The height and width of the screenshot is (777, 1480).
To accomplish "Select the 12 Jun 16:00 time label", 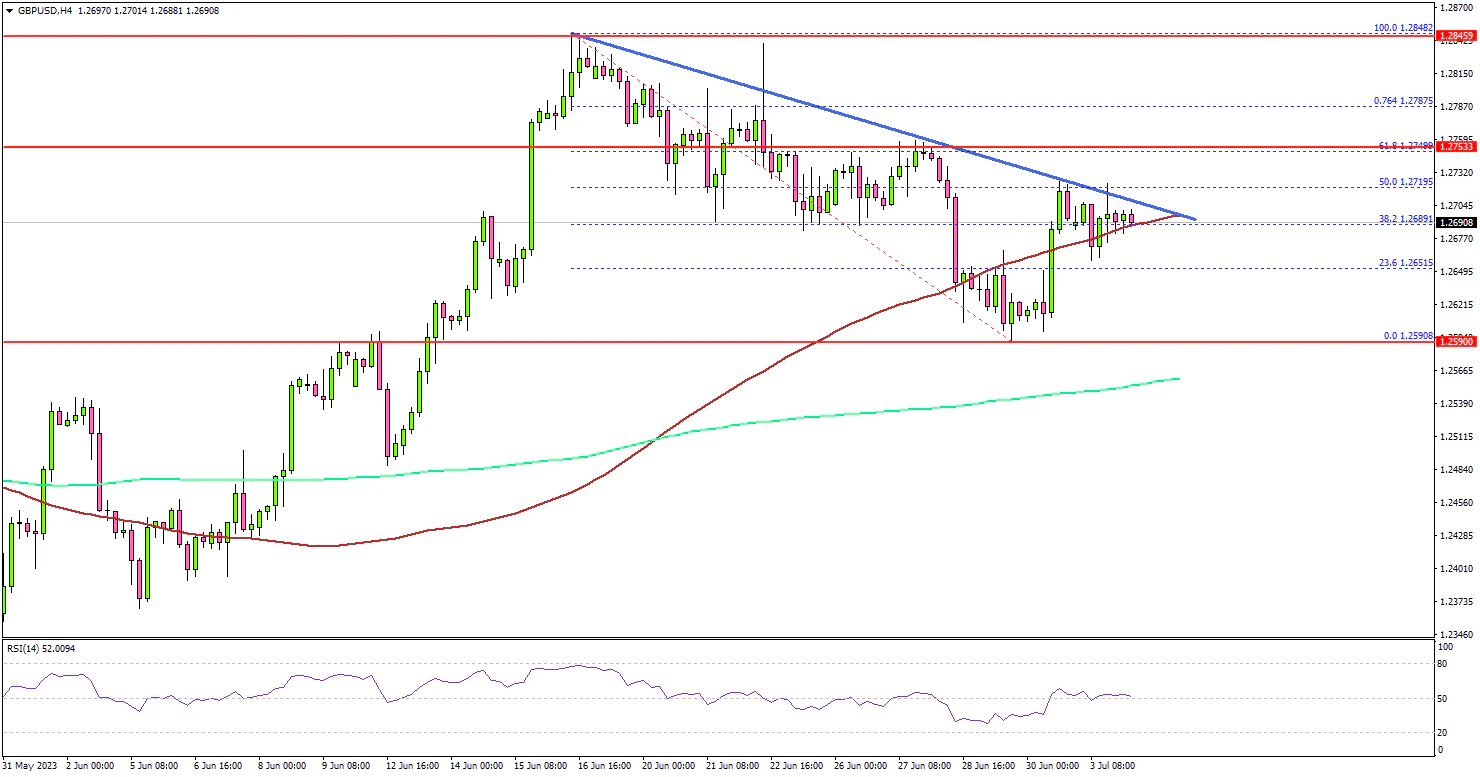I will pos(411,766).
